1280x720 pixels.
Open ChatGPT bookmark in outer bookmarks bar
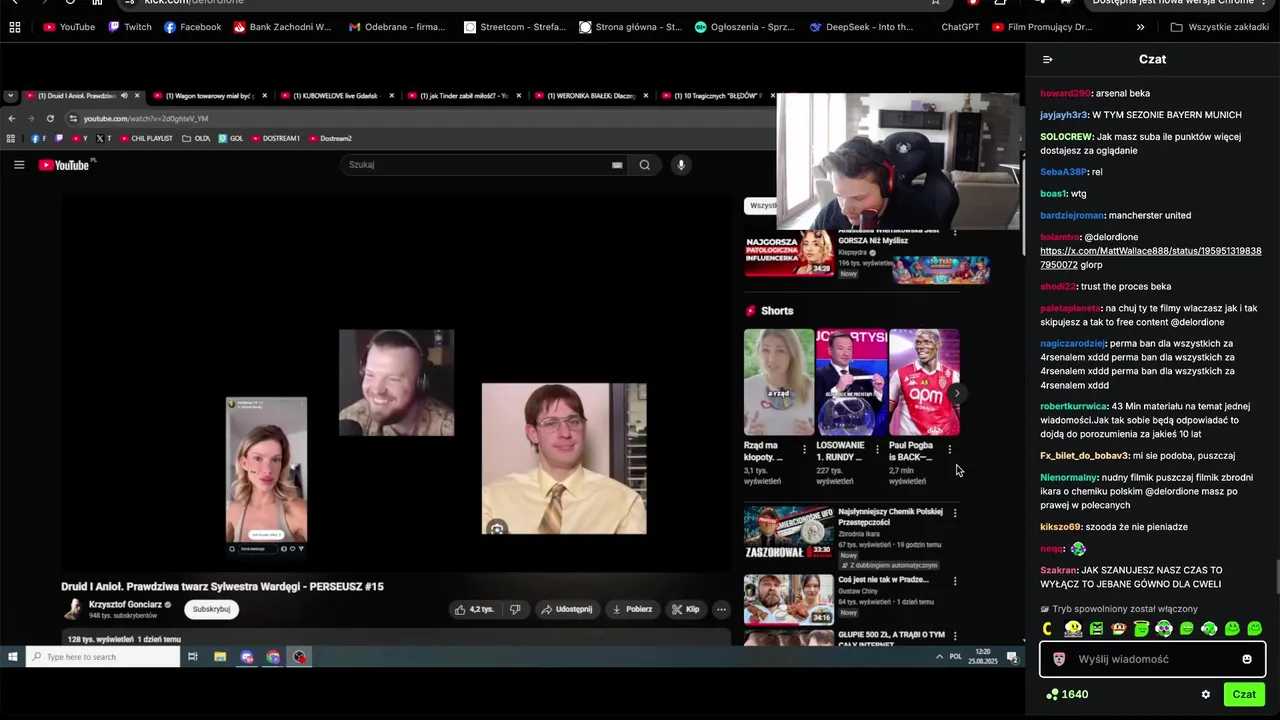[x=960, y=27]
